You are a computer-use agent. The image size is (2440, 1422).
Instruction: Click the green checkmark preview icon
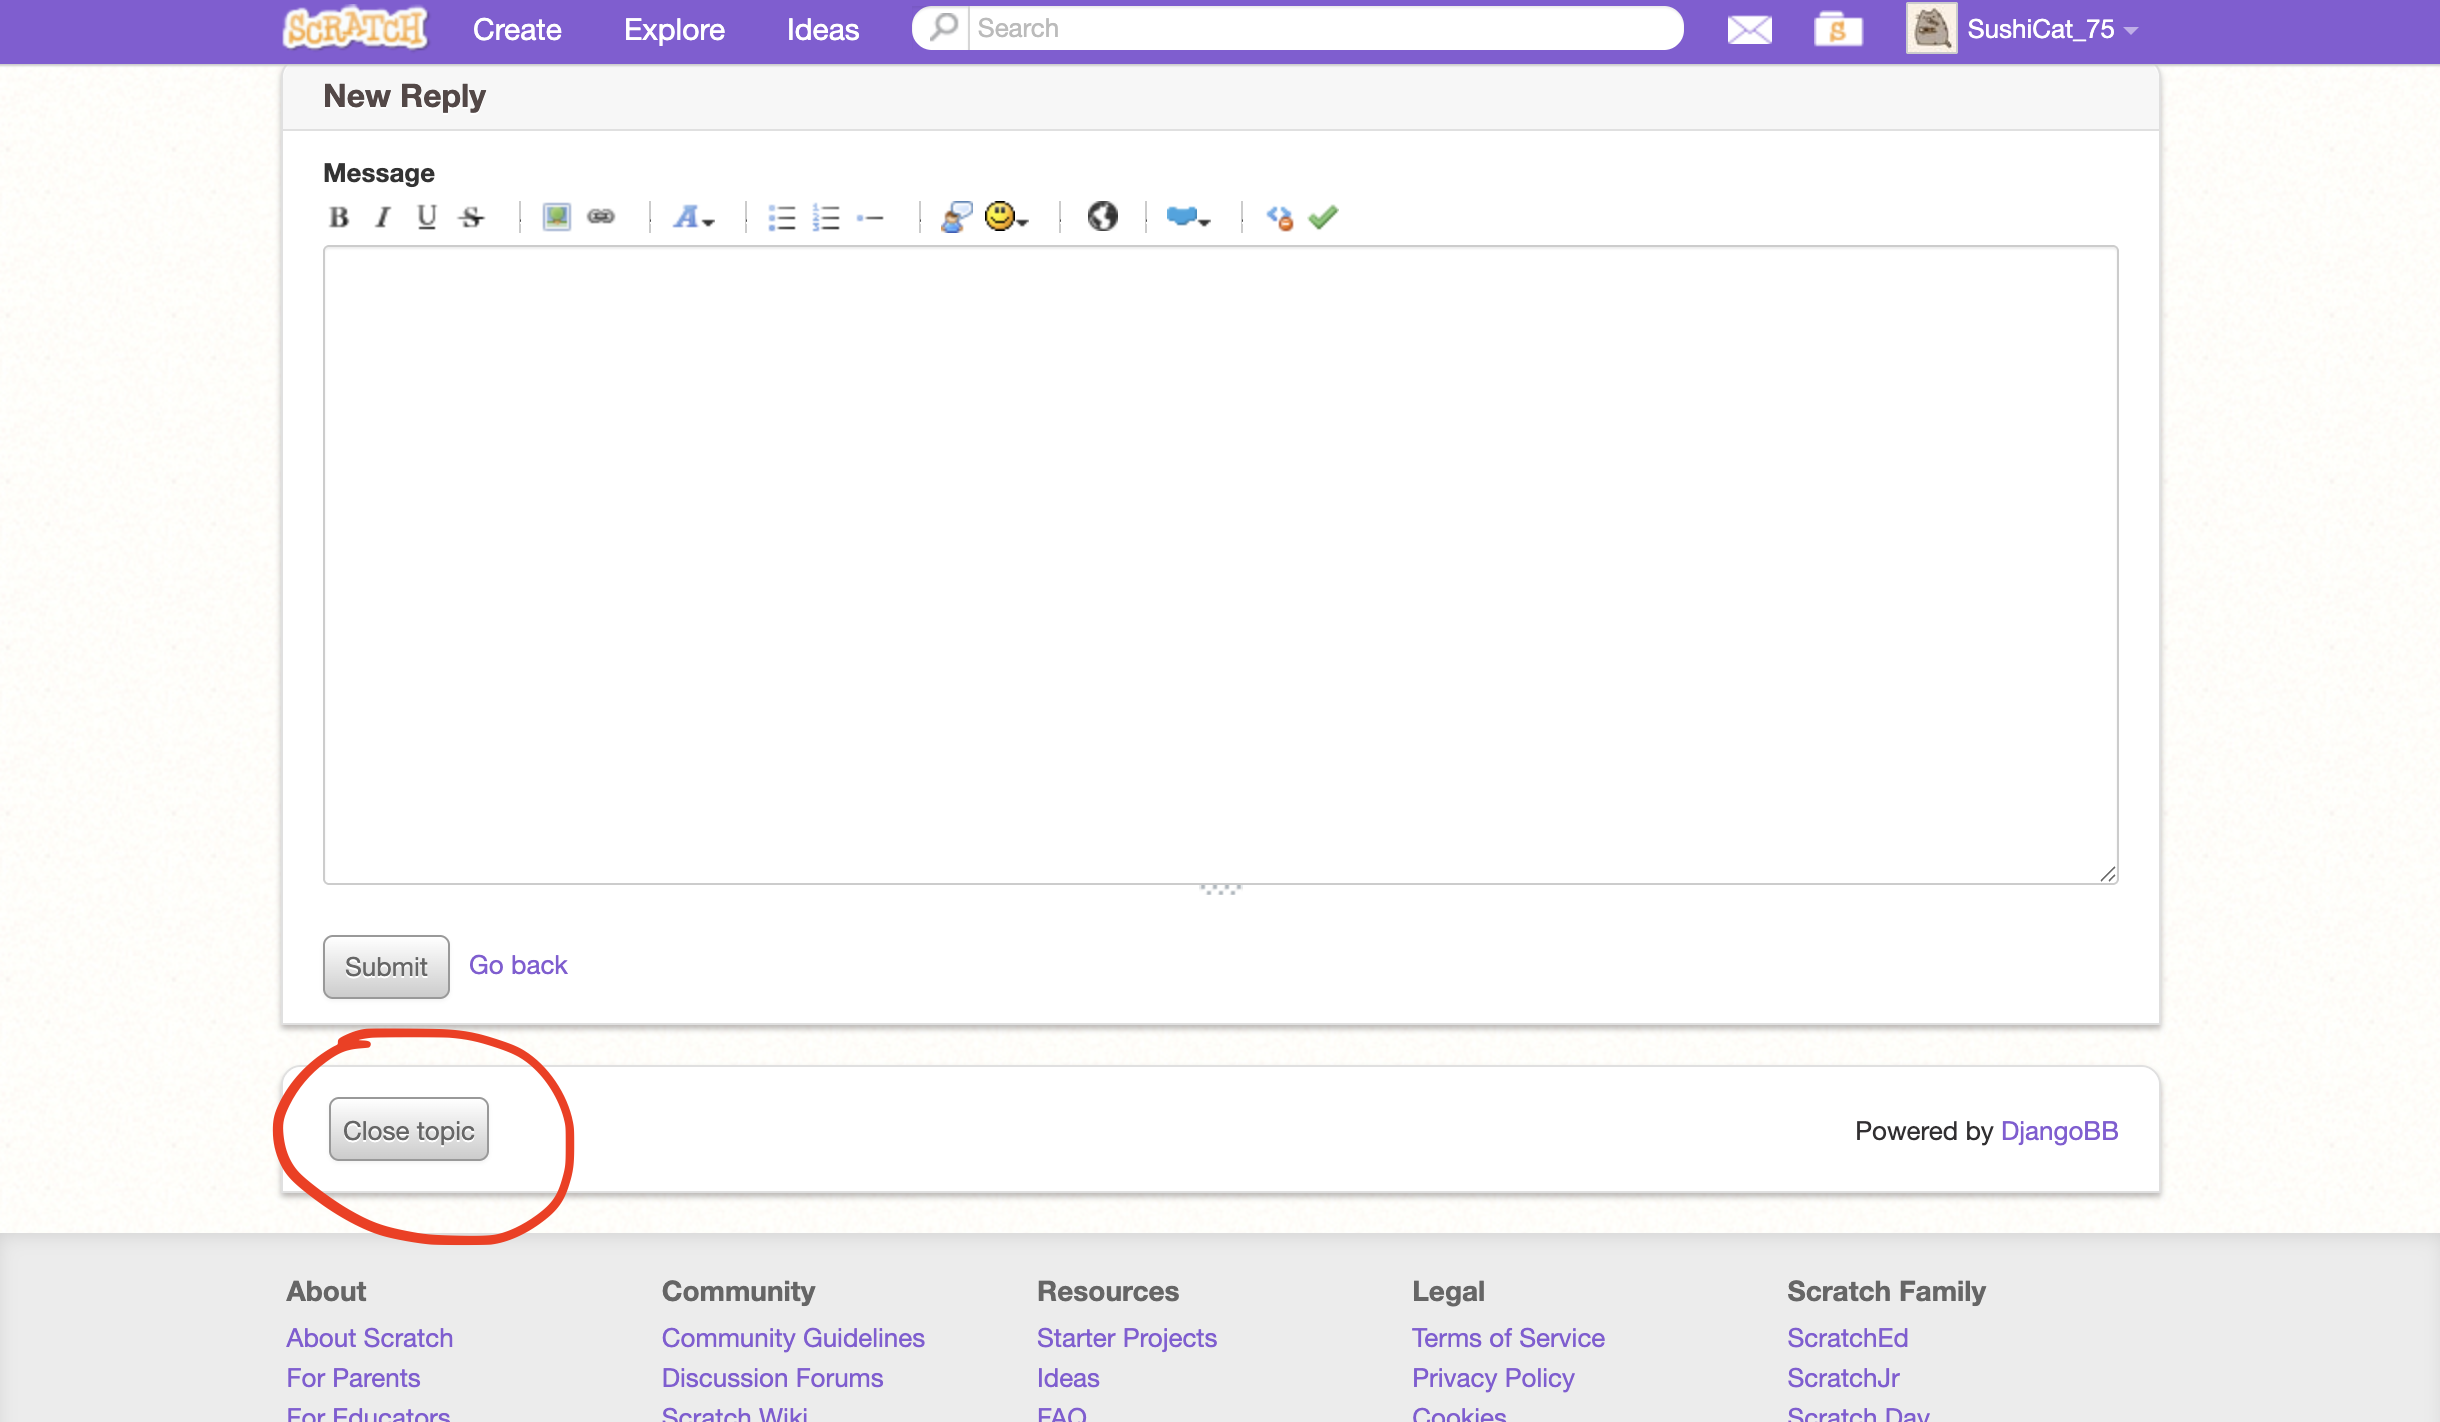point(1323,217)
